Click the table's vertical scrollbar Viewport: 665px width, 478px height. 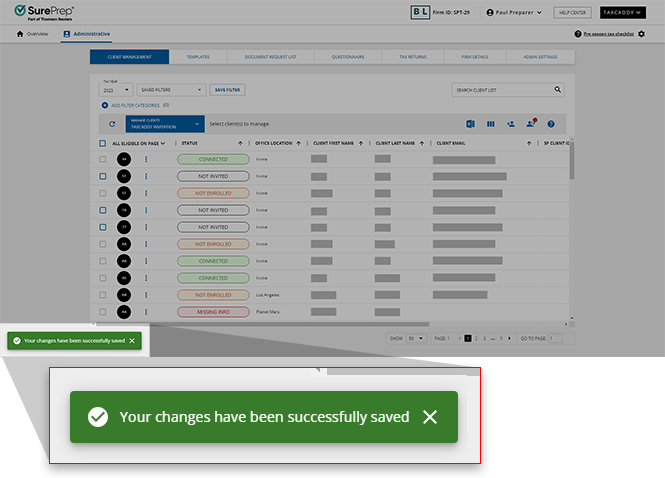572,160
